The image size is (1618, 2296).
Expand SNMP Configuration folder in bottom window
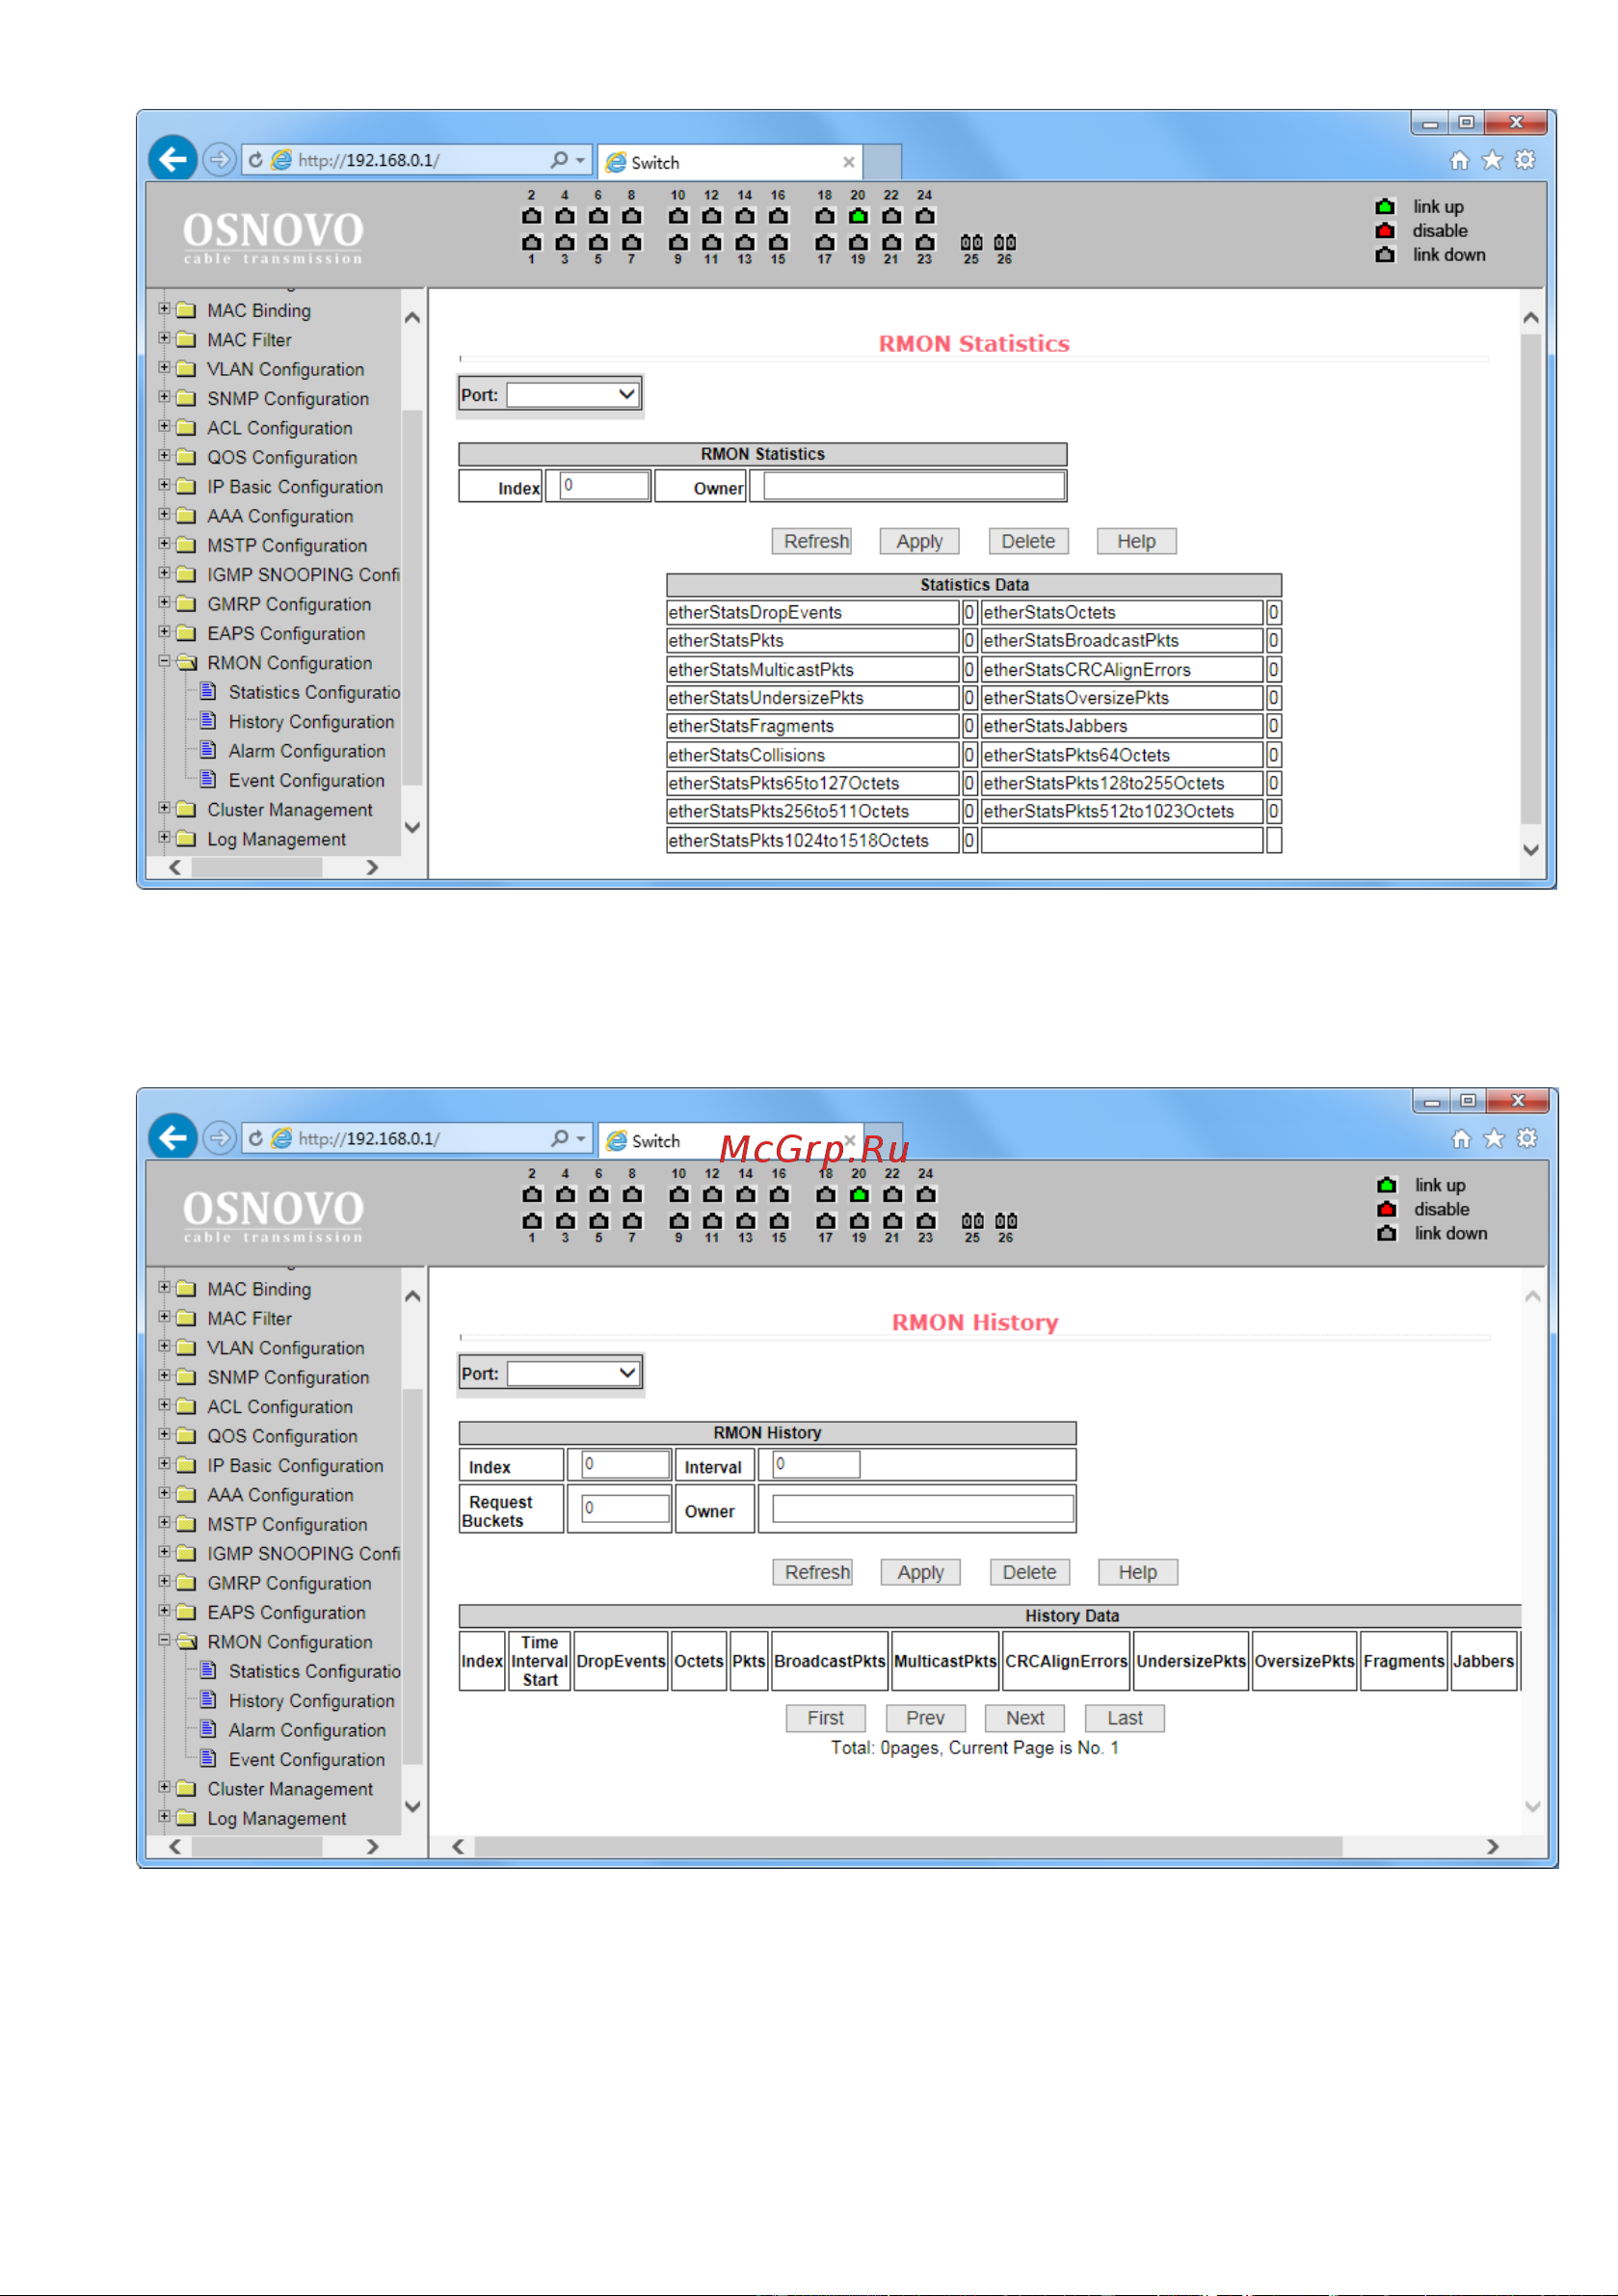click(164, 1376)
